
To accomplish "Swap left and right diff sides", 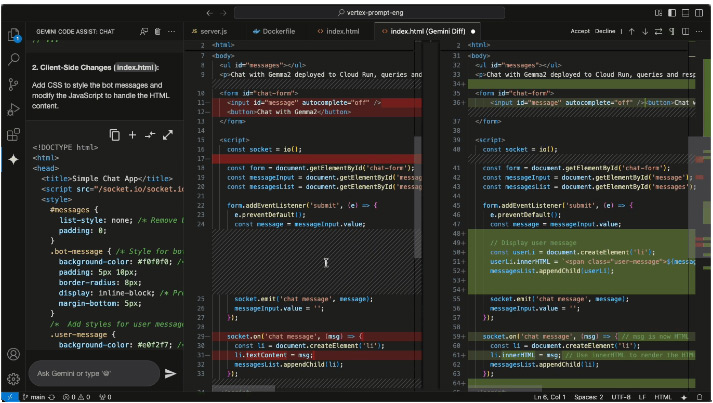I will coord(658,31).
